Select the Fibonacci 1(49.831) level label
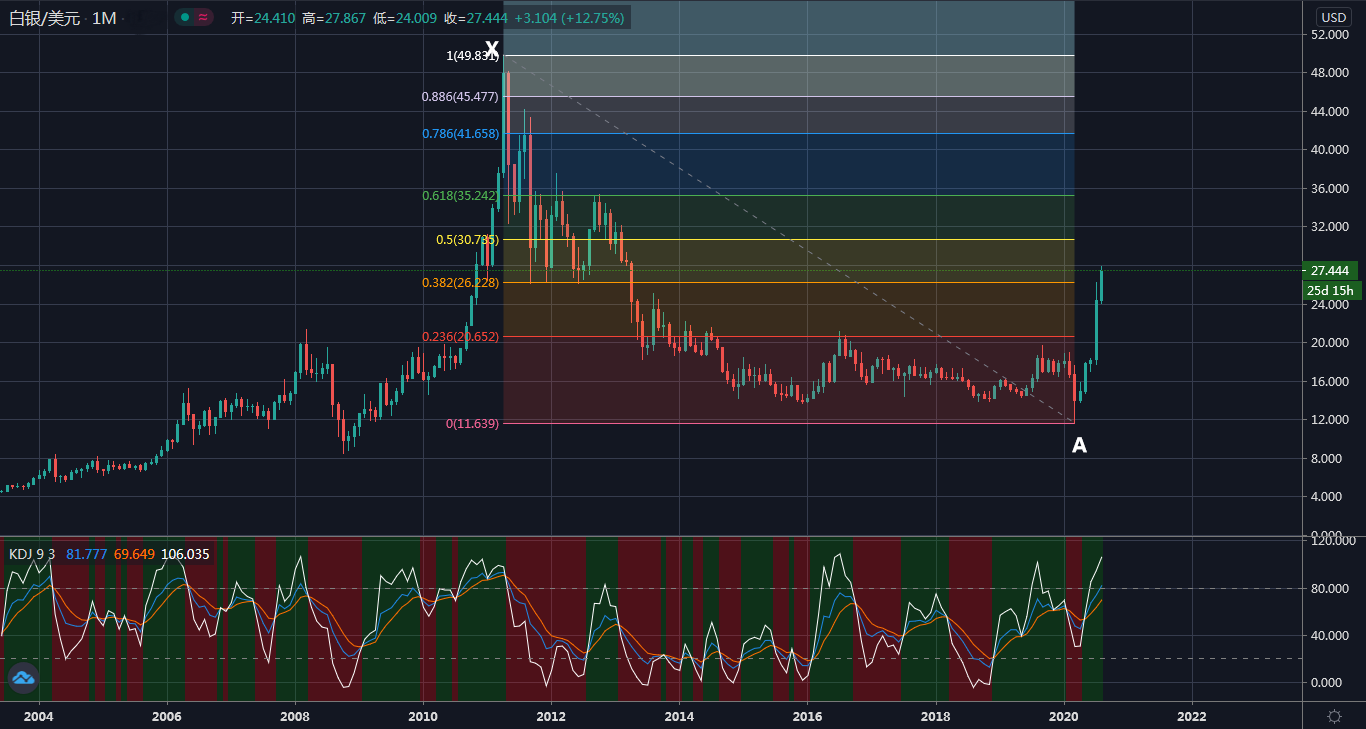The width and height of the screenshot is (1366, 729). point(472,56)
